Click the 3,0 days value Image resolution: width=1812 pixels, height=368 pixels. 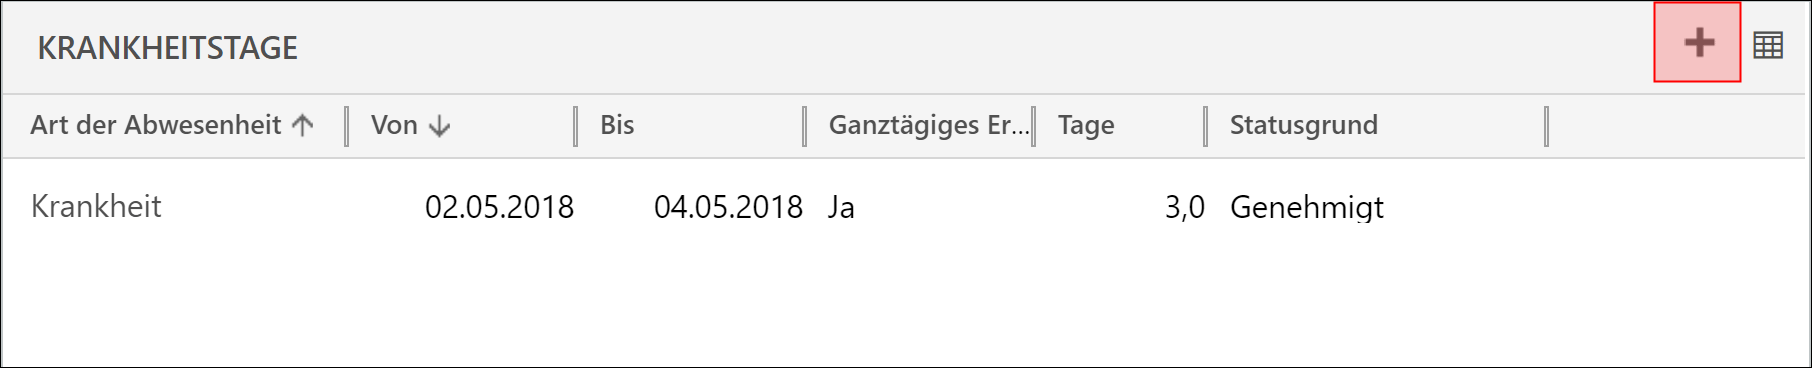coord(1185,207)
